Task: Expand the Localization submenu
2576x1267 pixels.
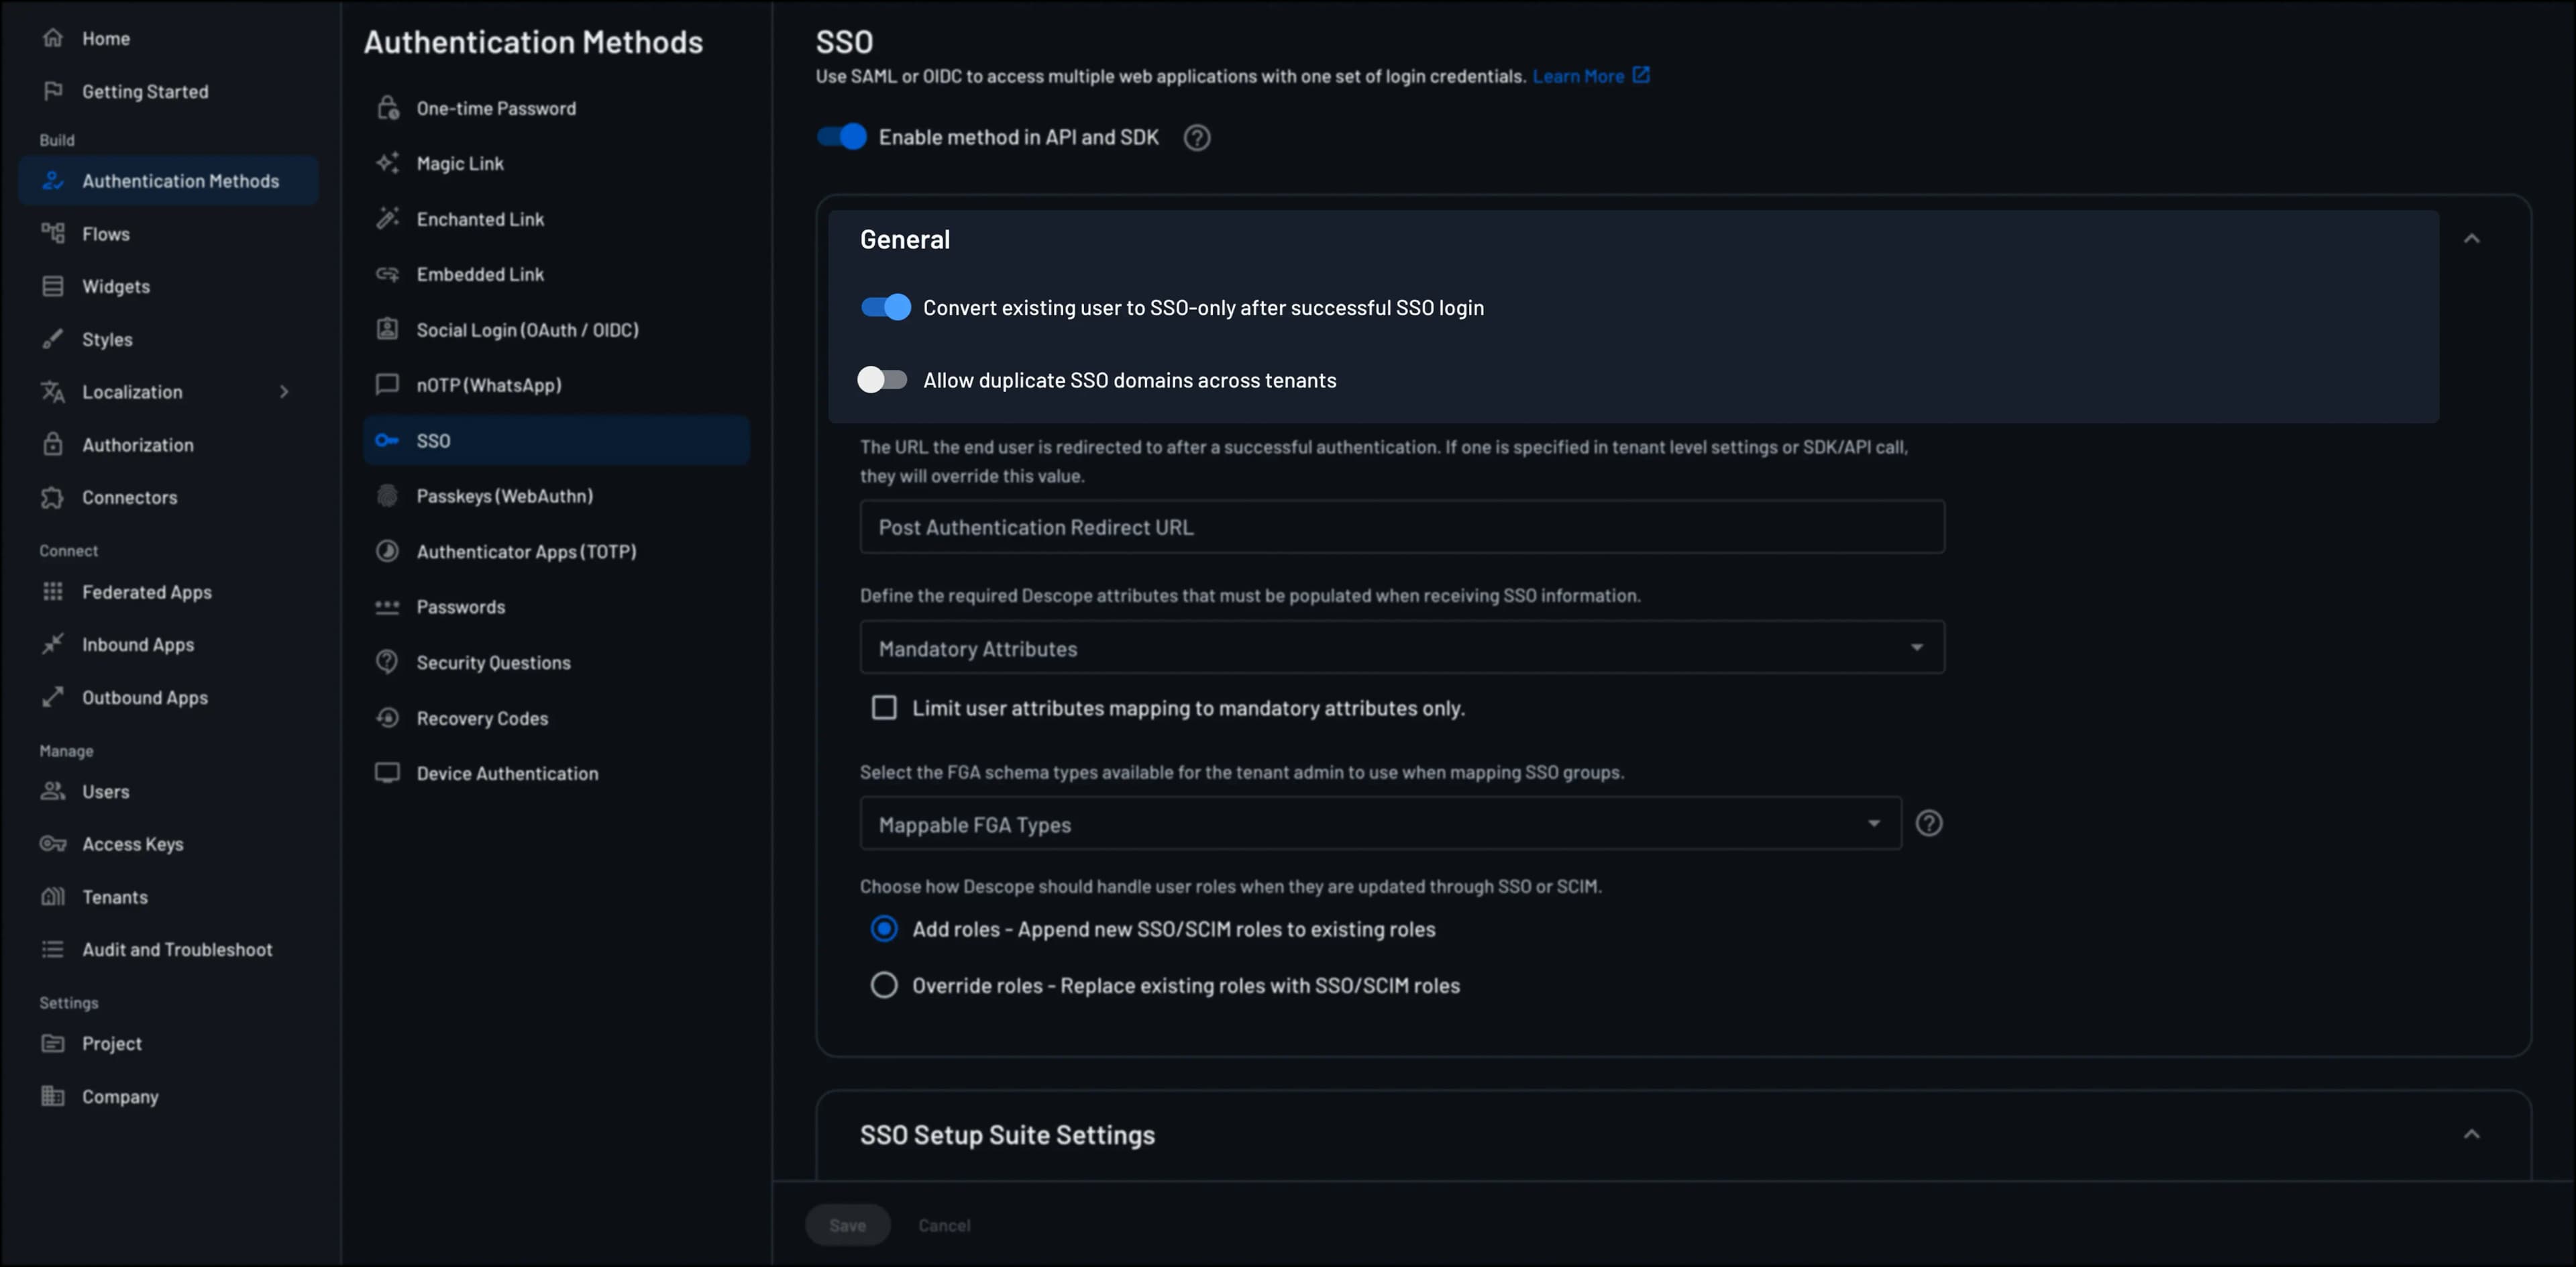Action: 285,391
